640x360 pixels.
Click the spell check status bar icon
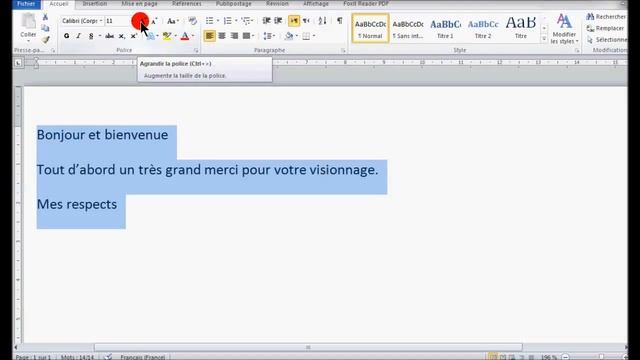[x=108, y=357]
